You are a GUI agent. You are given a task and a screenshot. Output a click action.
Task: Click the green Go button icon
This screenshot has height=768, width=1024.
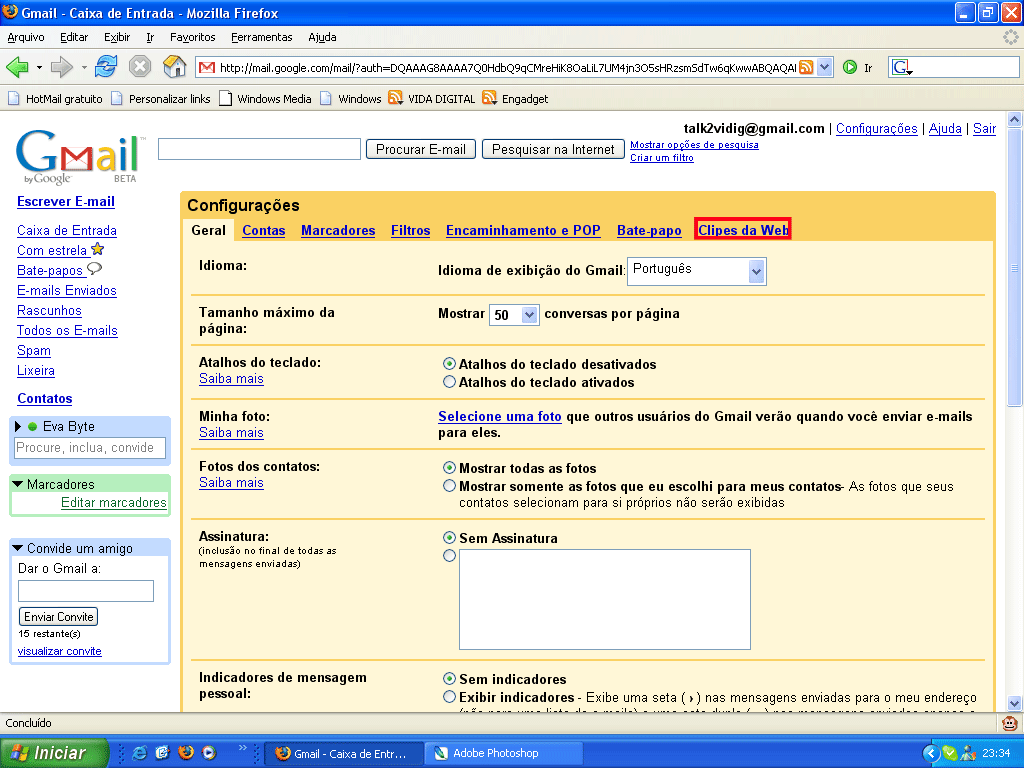click(850, 67)
